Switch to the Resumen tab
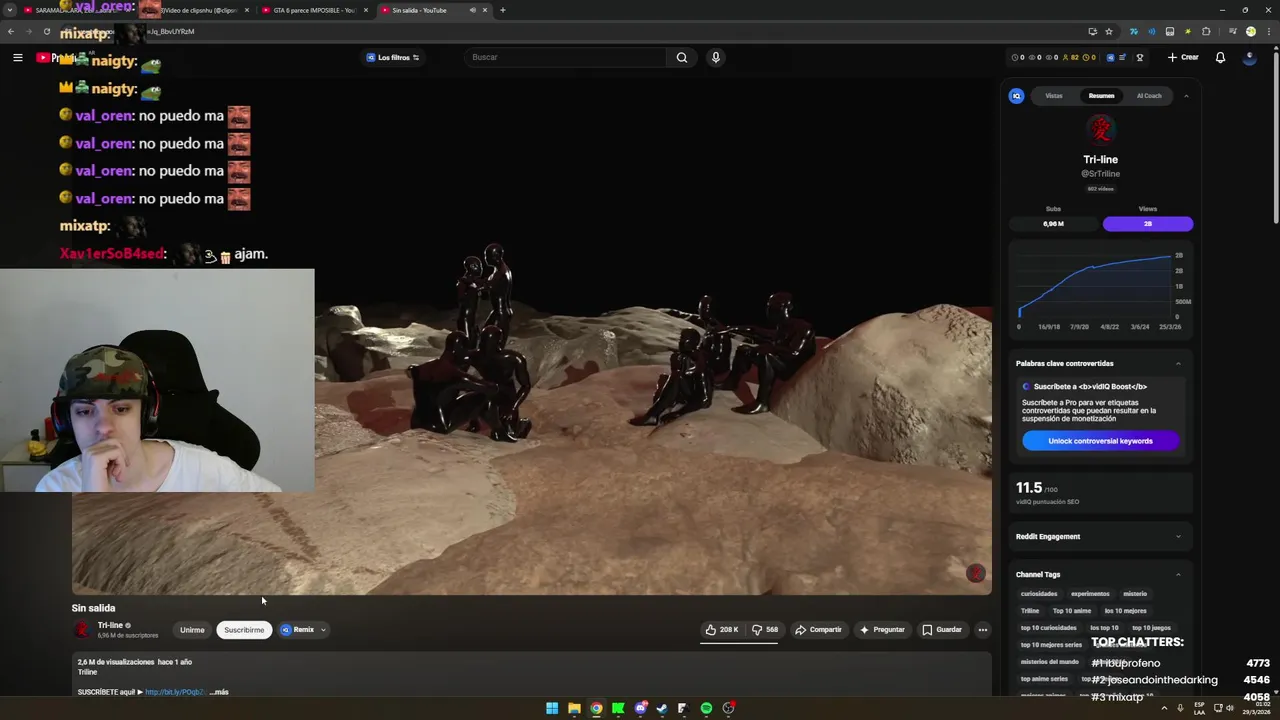 pyautogui.click(x=1101, y=96)
